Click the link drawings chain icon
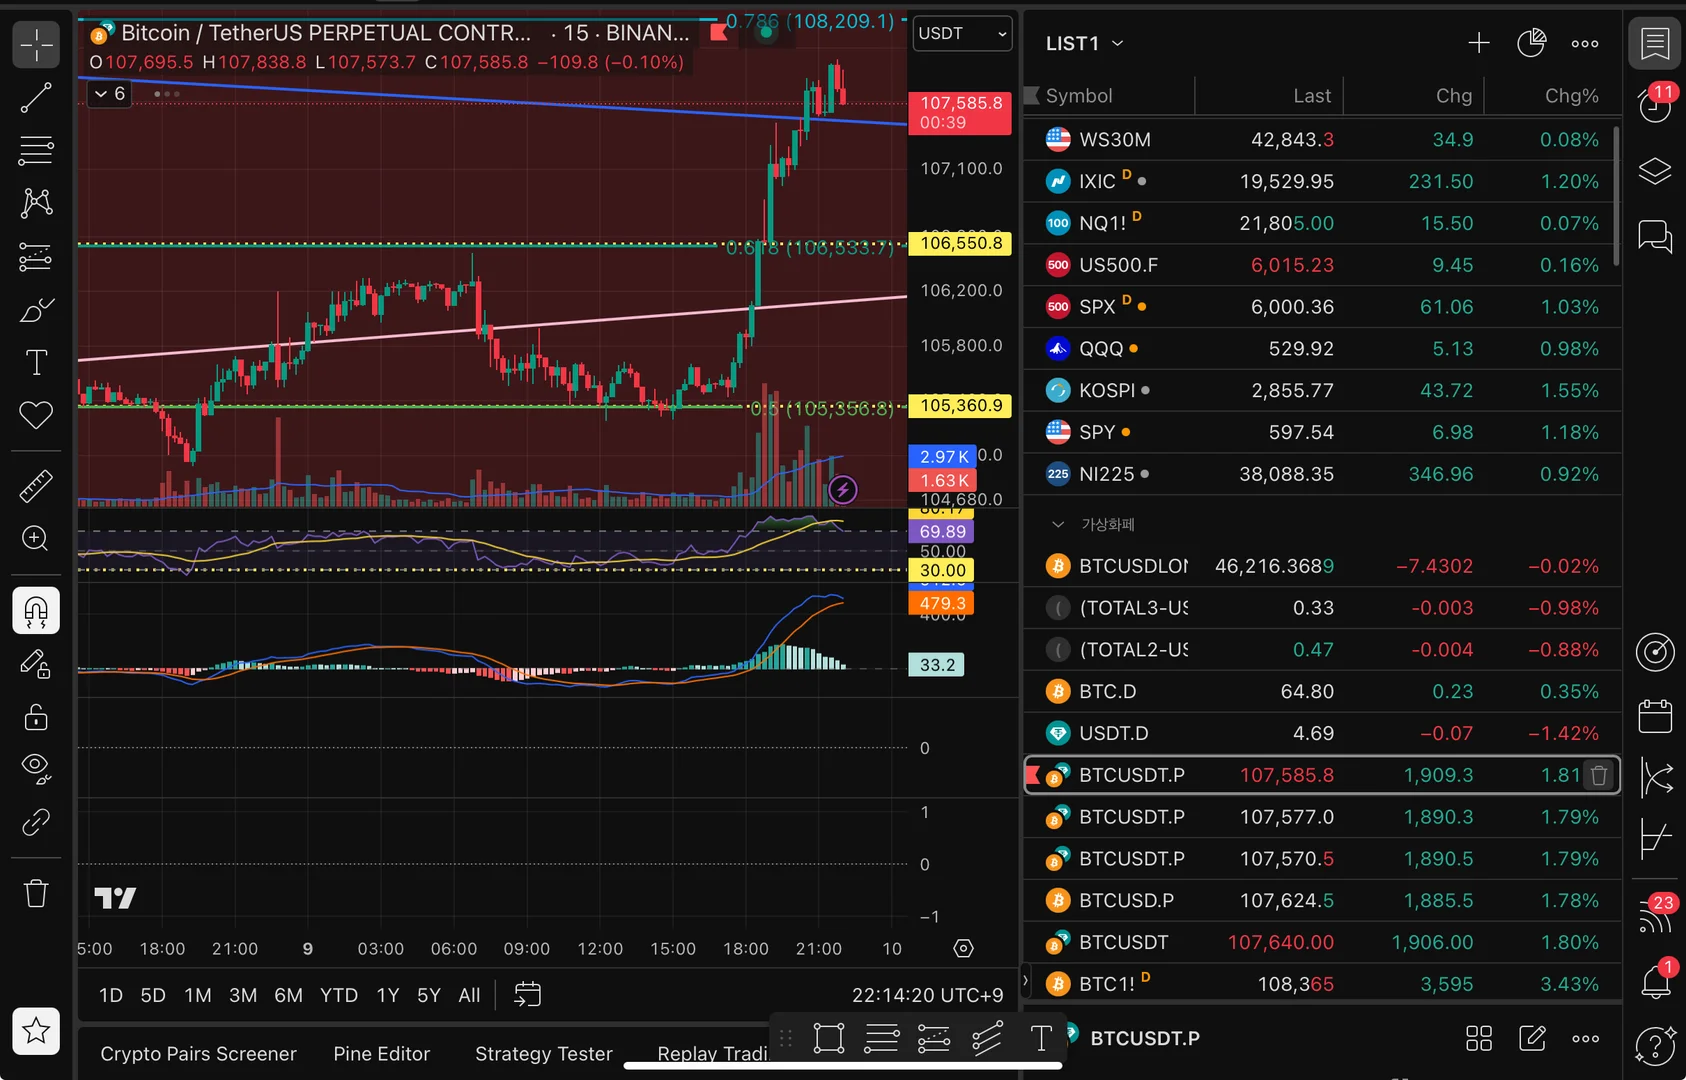The image size is (1686, 1080). click(x=36, y=822)
